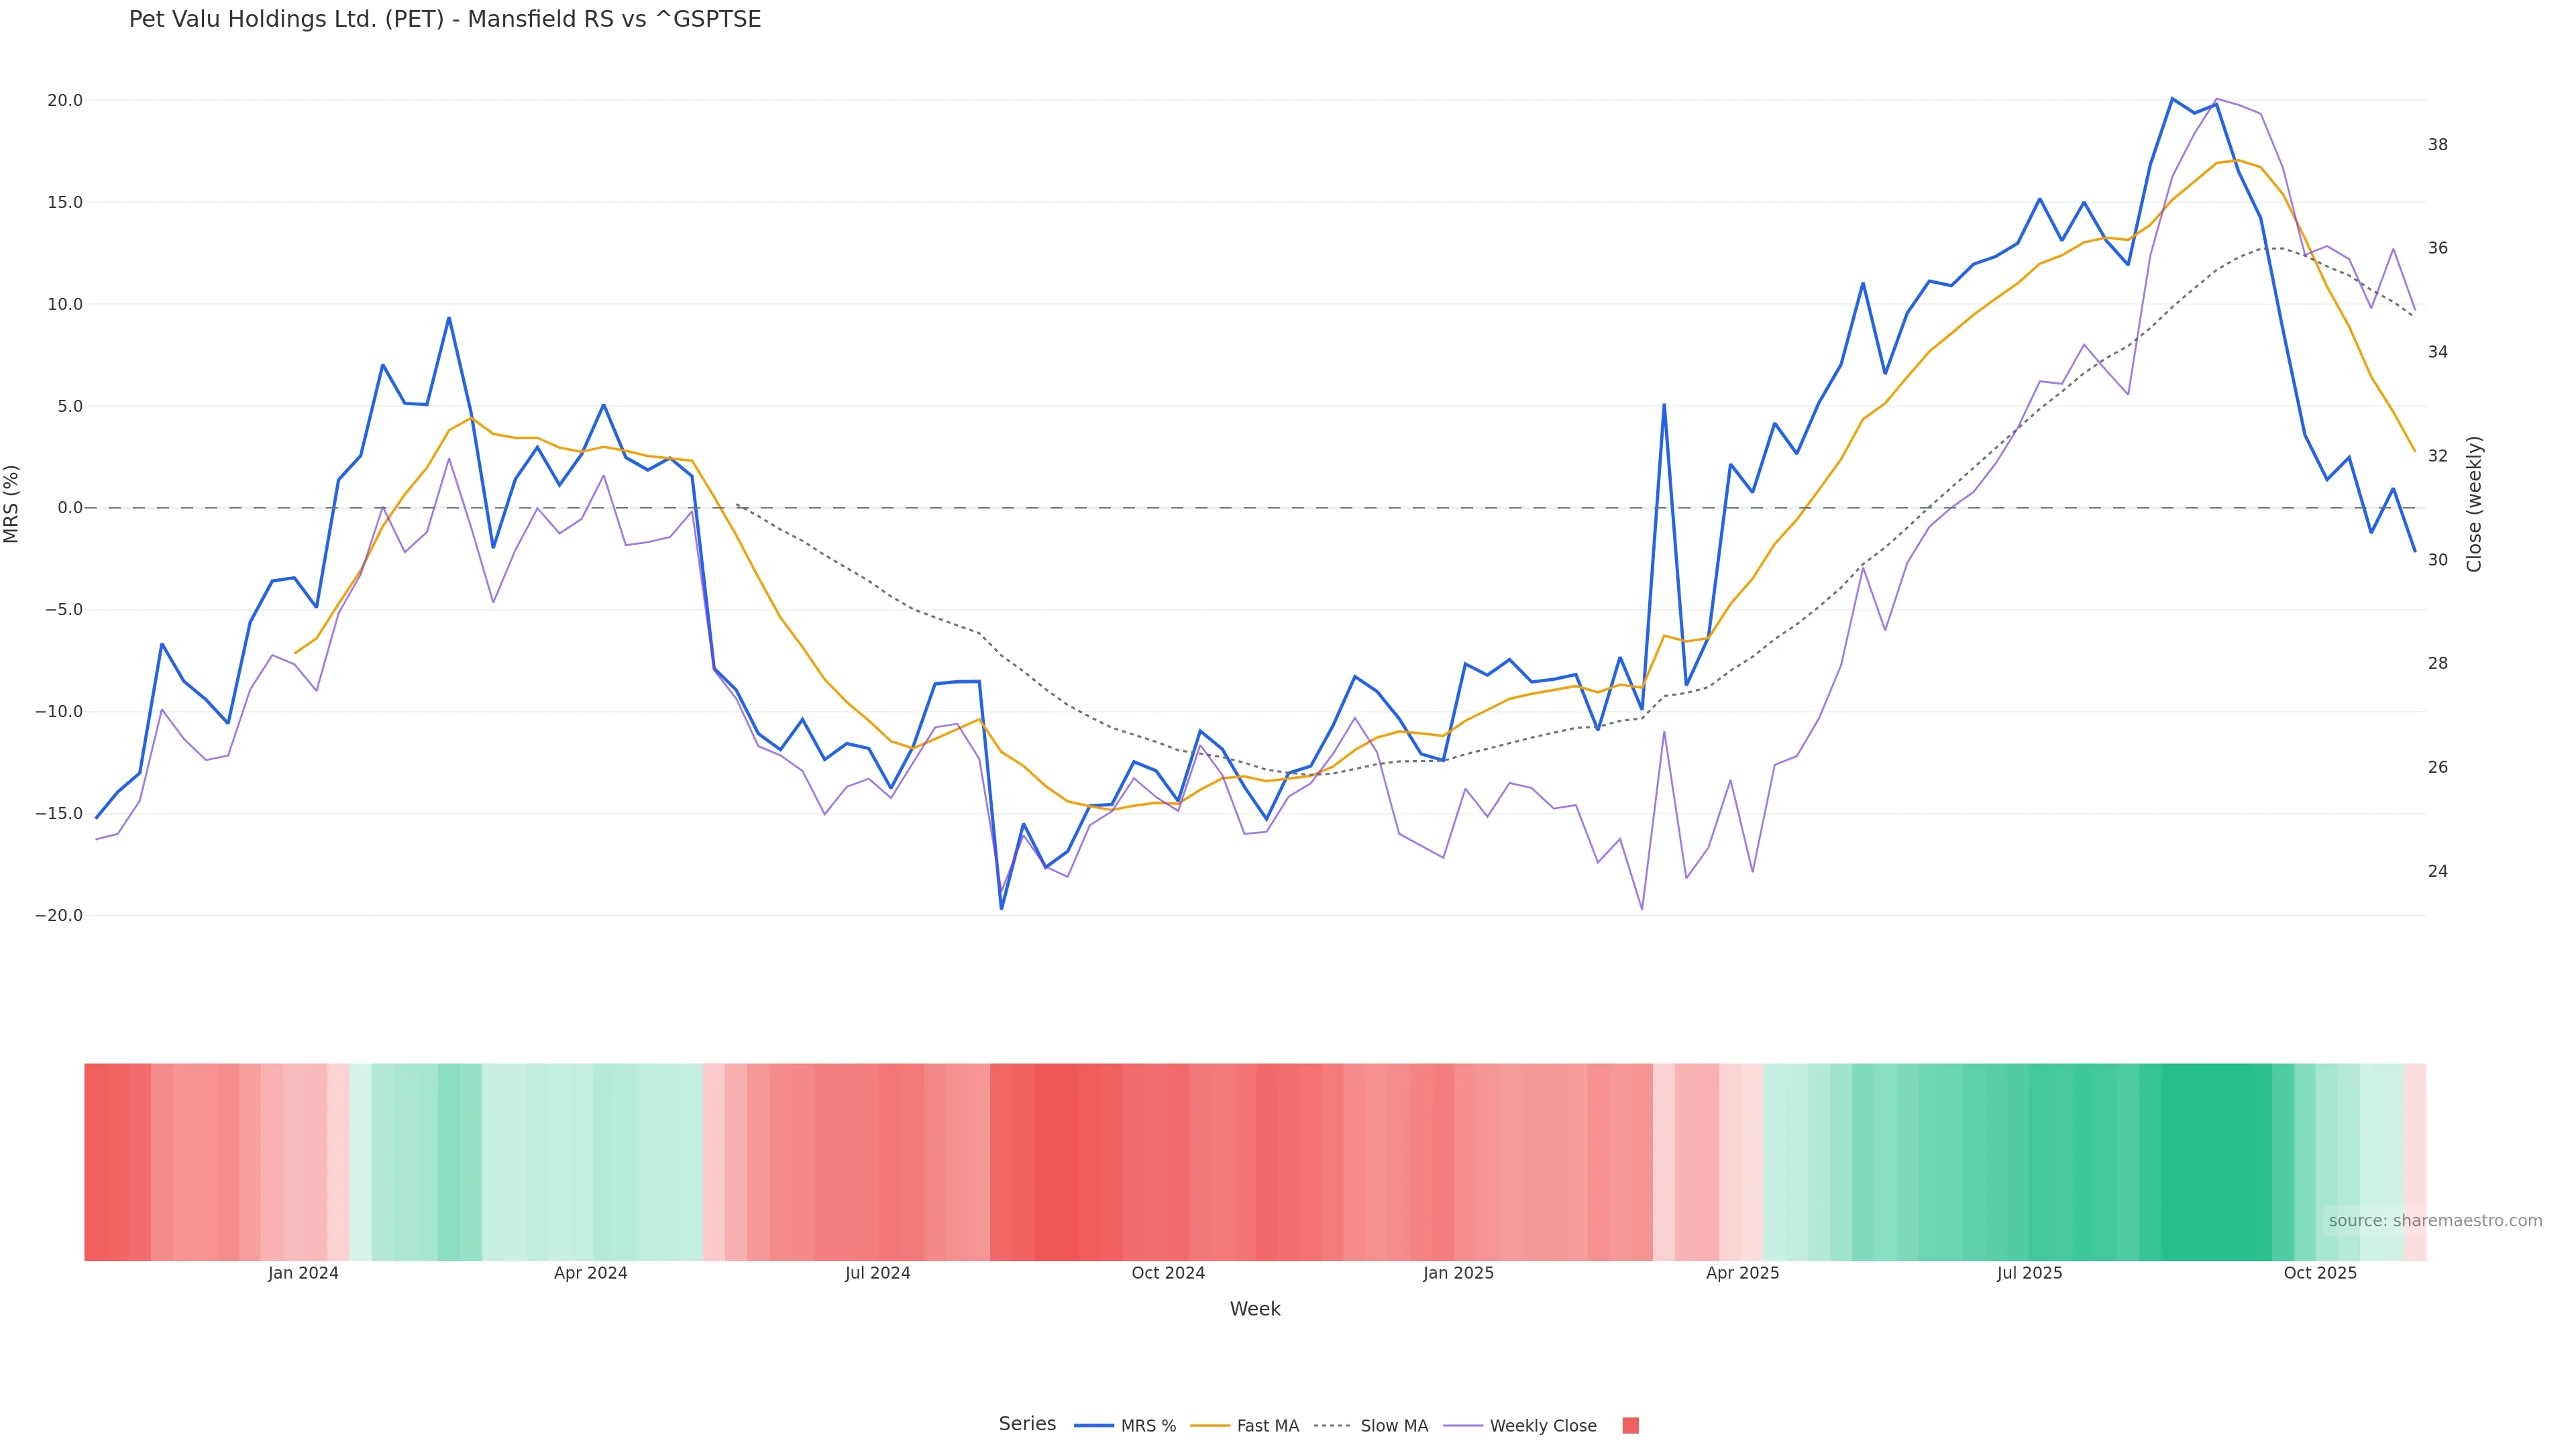Select the 'Close (weekly)' right axis title
The width and height of the screenshot is (2576, 1449).
click(x=2474, y=504)
